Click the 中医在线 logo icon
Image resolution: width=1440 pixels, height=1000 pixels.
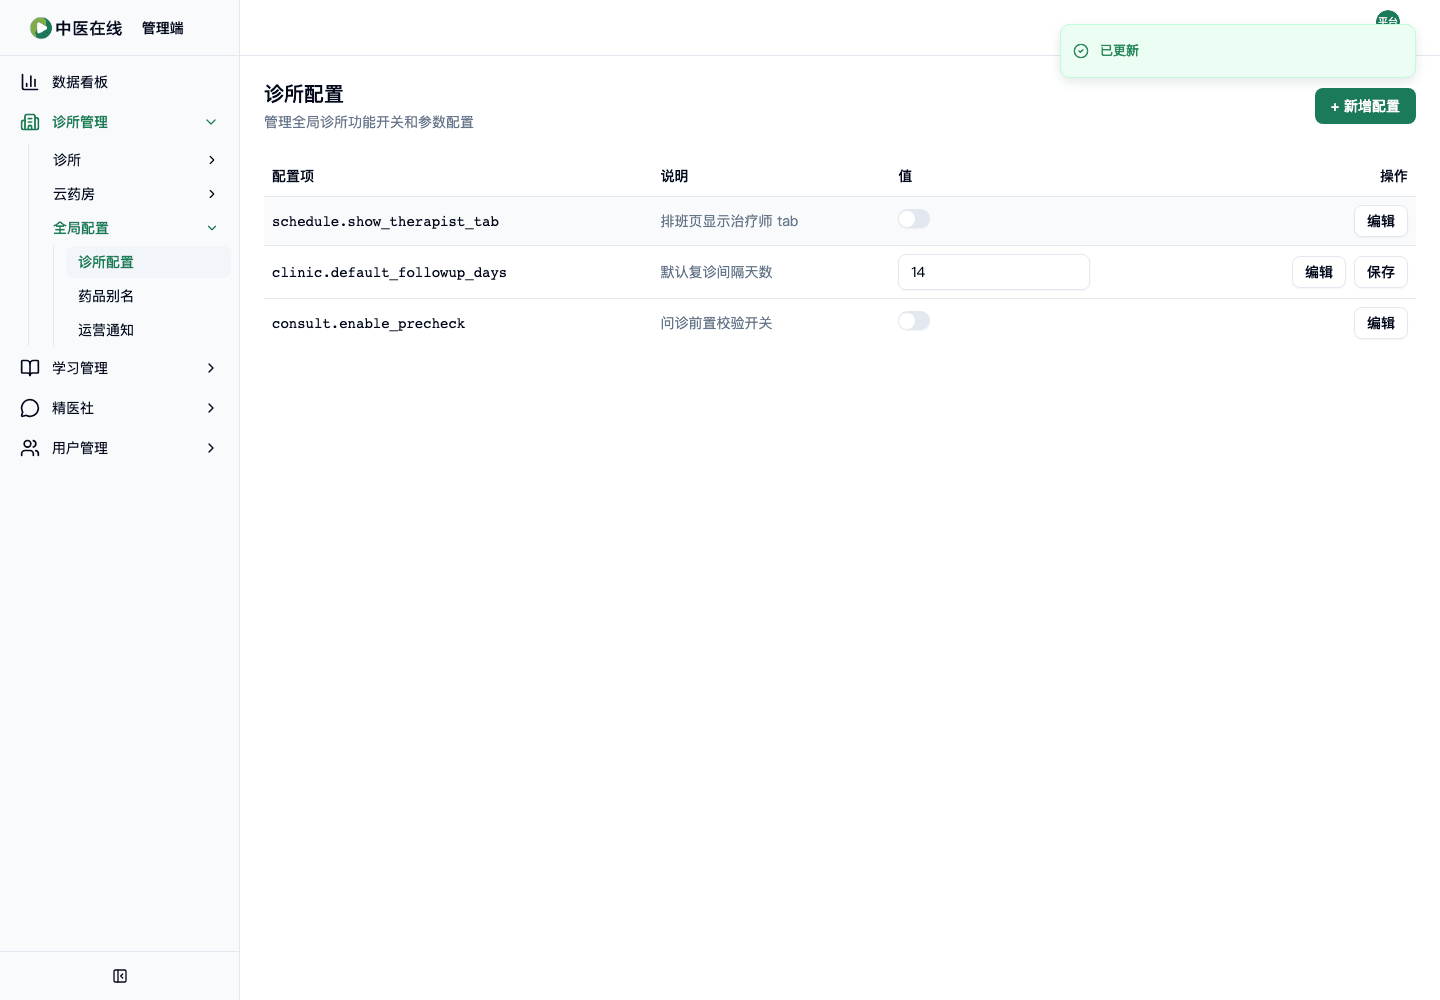41,28
